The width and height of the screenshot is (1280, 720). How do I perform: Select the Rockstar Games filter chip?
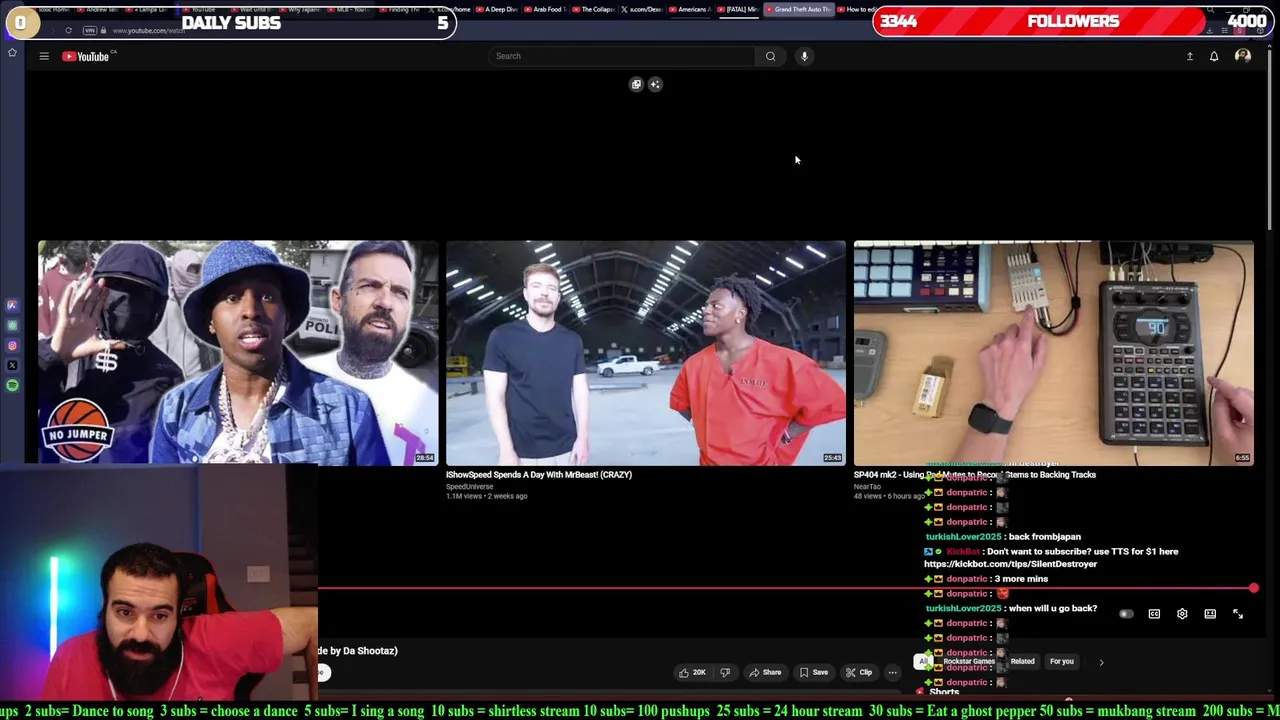pos(968,661)
